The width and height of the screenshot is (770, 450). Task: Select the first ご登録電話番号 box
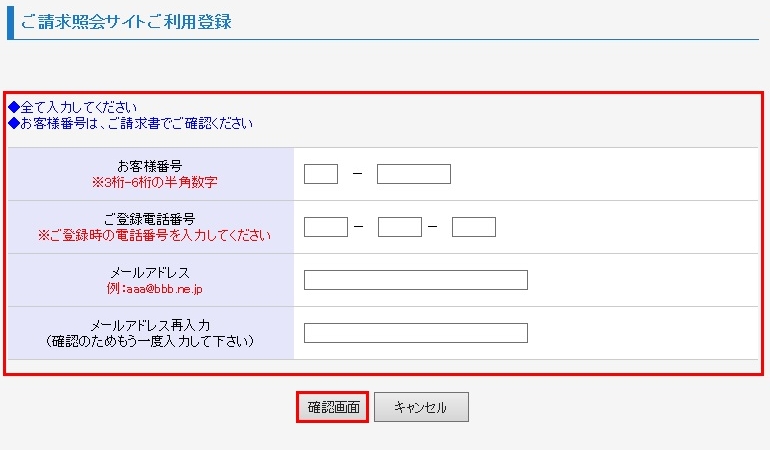point(326,227)
